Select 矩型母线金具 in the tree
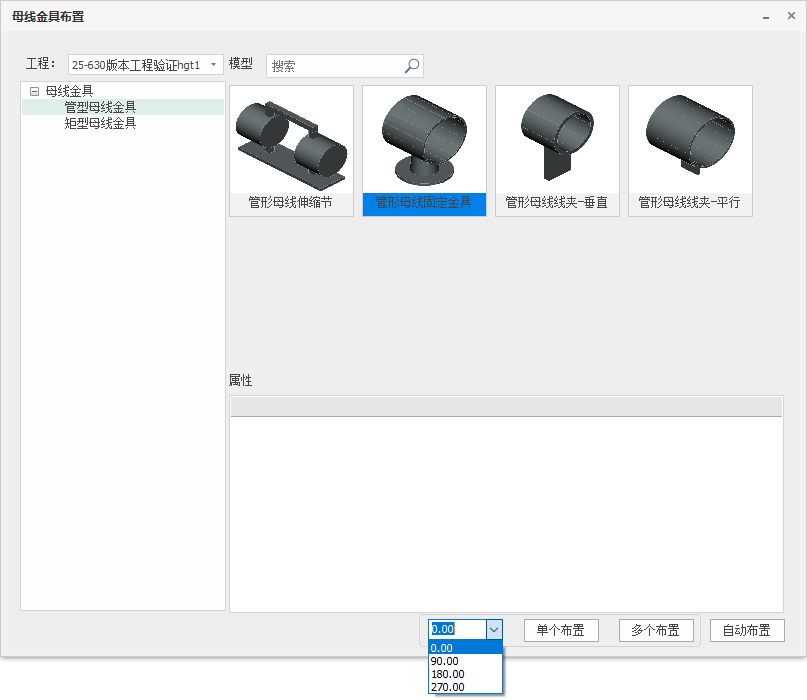 [100, 123]
